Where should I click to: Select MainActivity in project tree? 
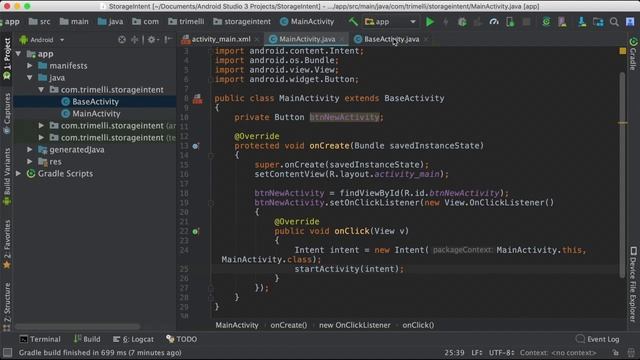pos(95,114)
